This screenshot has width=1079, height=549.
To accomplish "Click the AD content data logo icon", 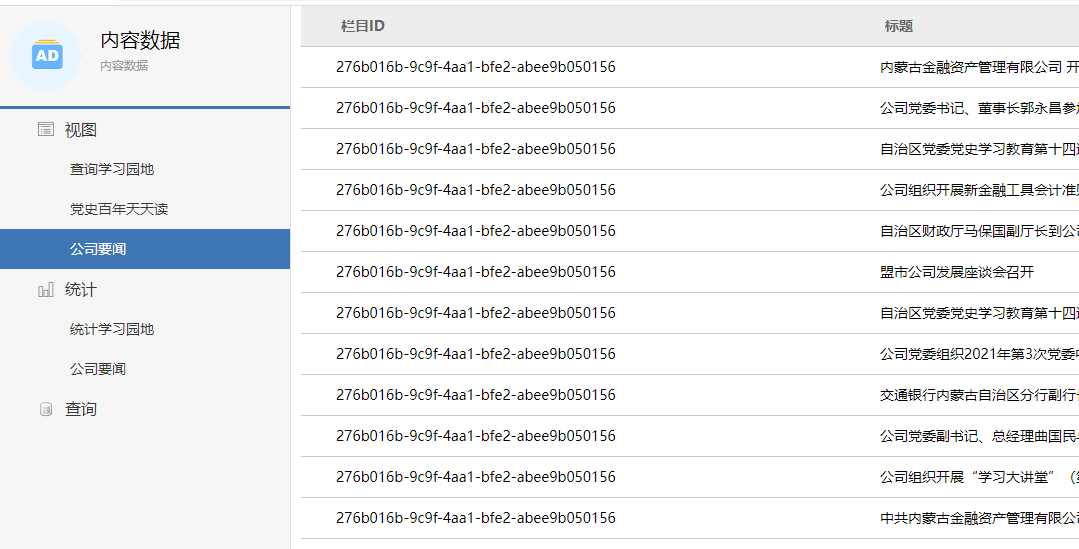I will click(x=46, y=56).
